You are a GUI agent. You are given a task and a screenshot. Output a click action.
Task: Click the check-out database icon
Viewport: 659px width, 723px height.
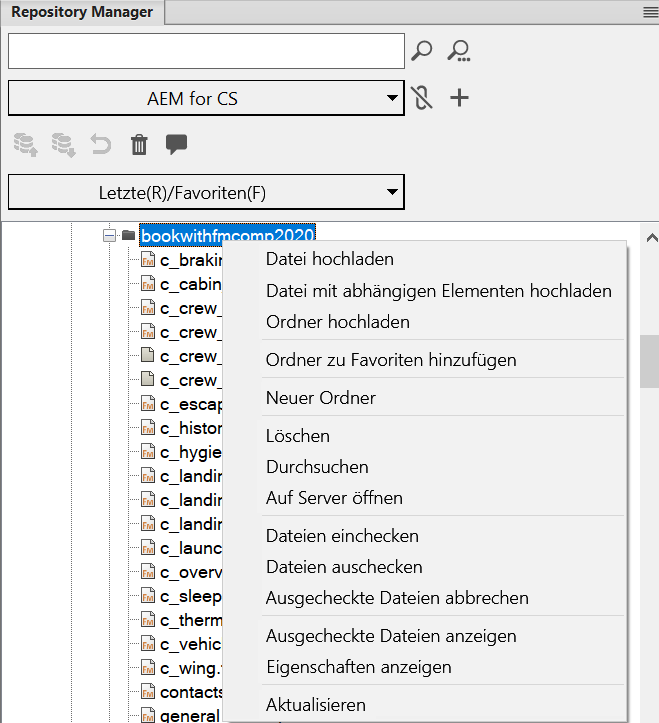pos(63,145)
